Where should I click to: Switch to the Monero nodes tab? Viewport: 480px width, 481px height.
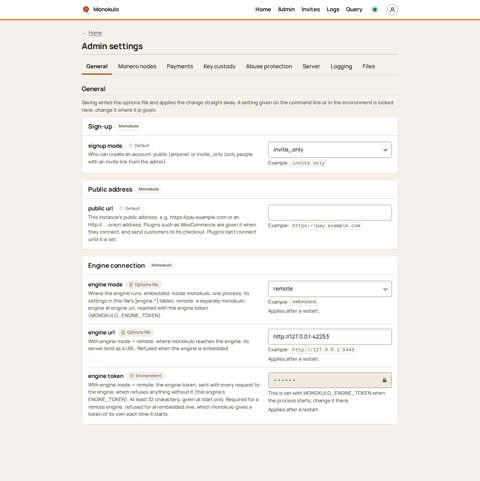(x=137, y=66)
